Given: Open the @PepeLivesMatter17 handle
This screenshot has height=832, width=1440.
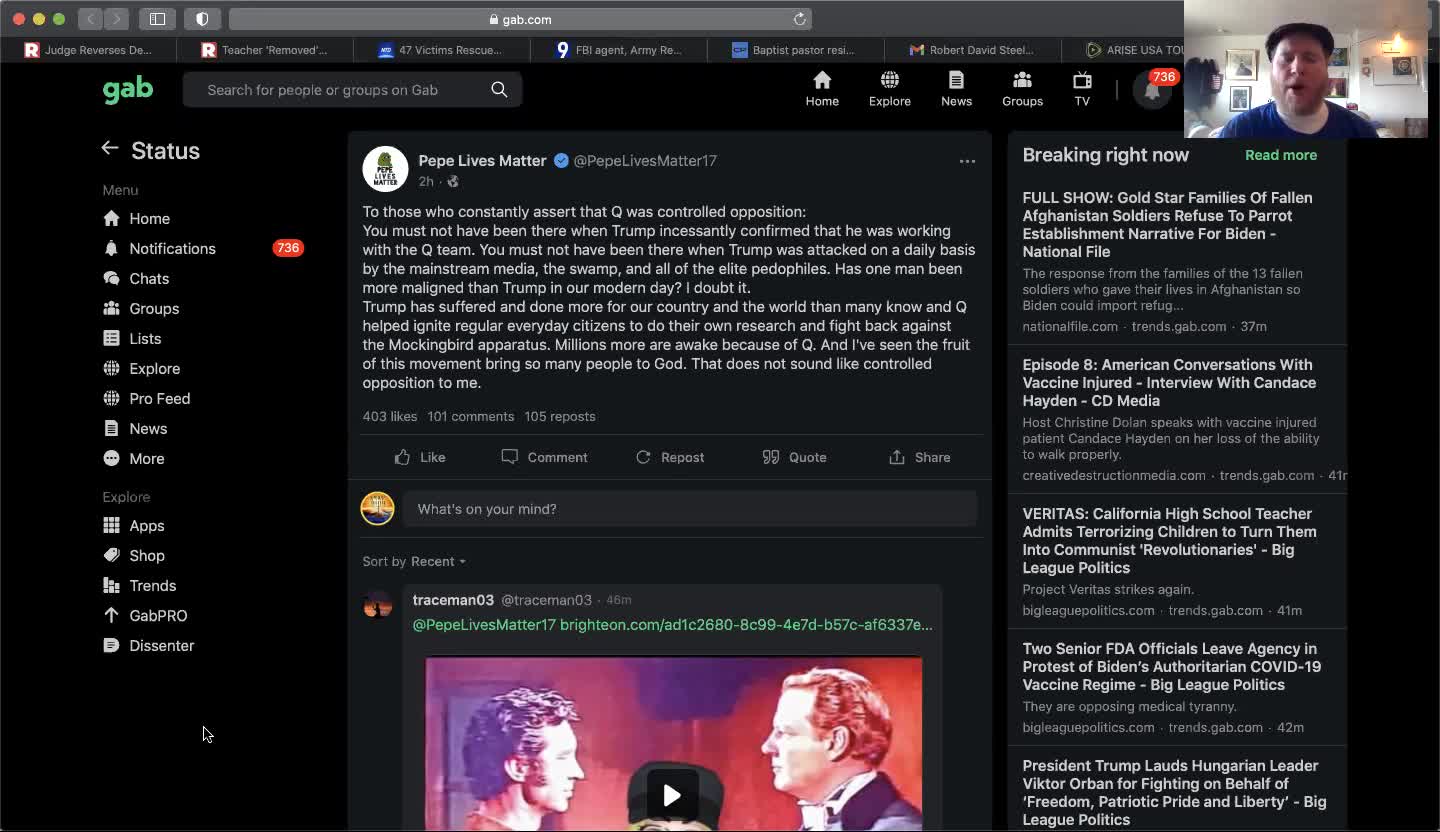Looking at the screenshot, I should pyautogui.click(x=645, y=160).
